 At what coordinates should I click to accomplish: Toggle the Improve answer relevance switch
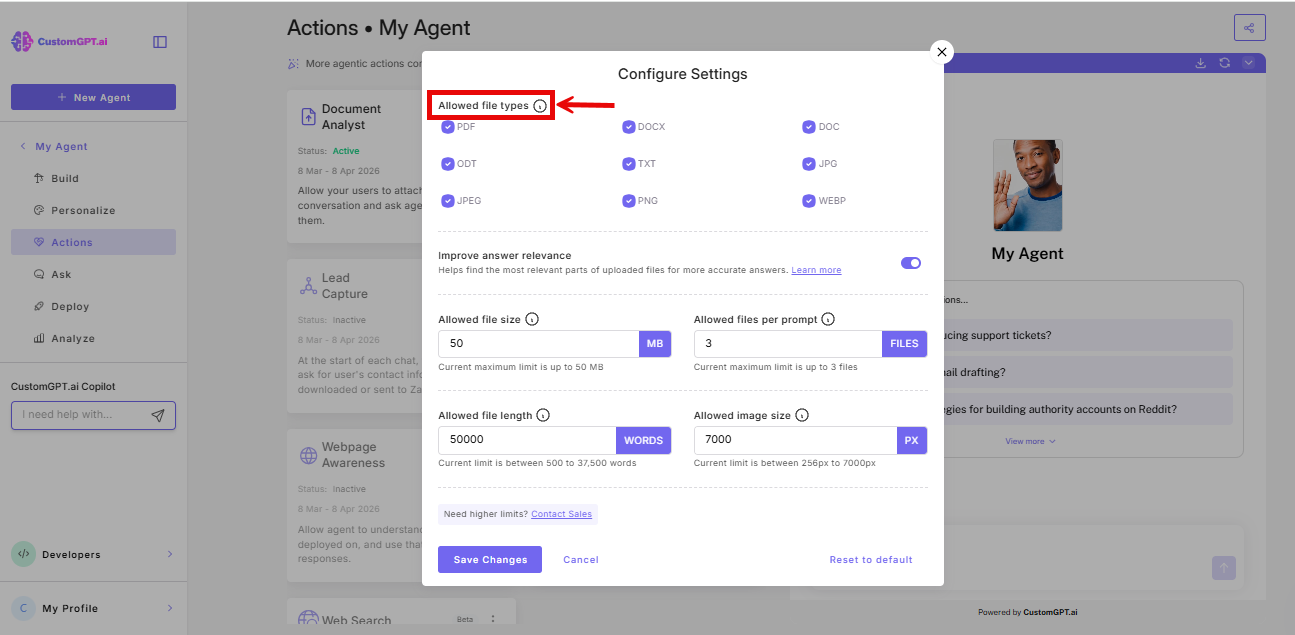pos(910,263)
